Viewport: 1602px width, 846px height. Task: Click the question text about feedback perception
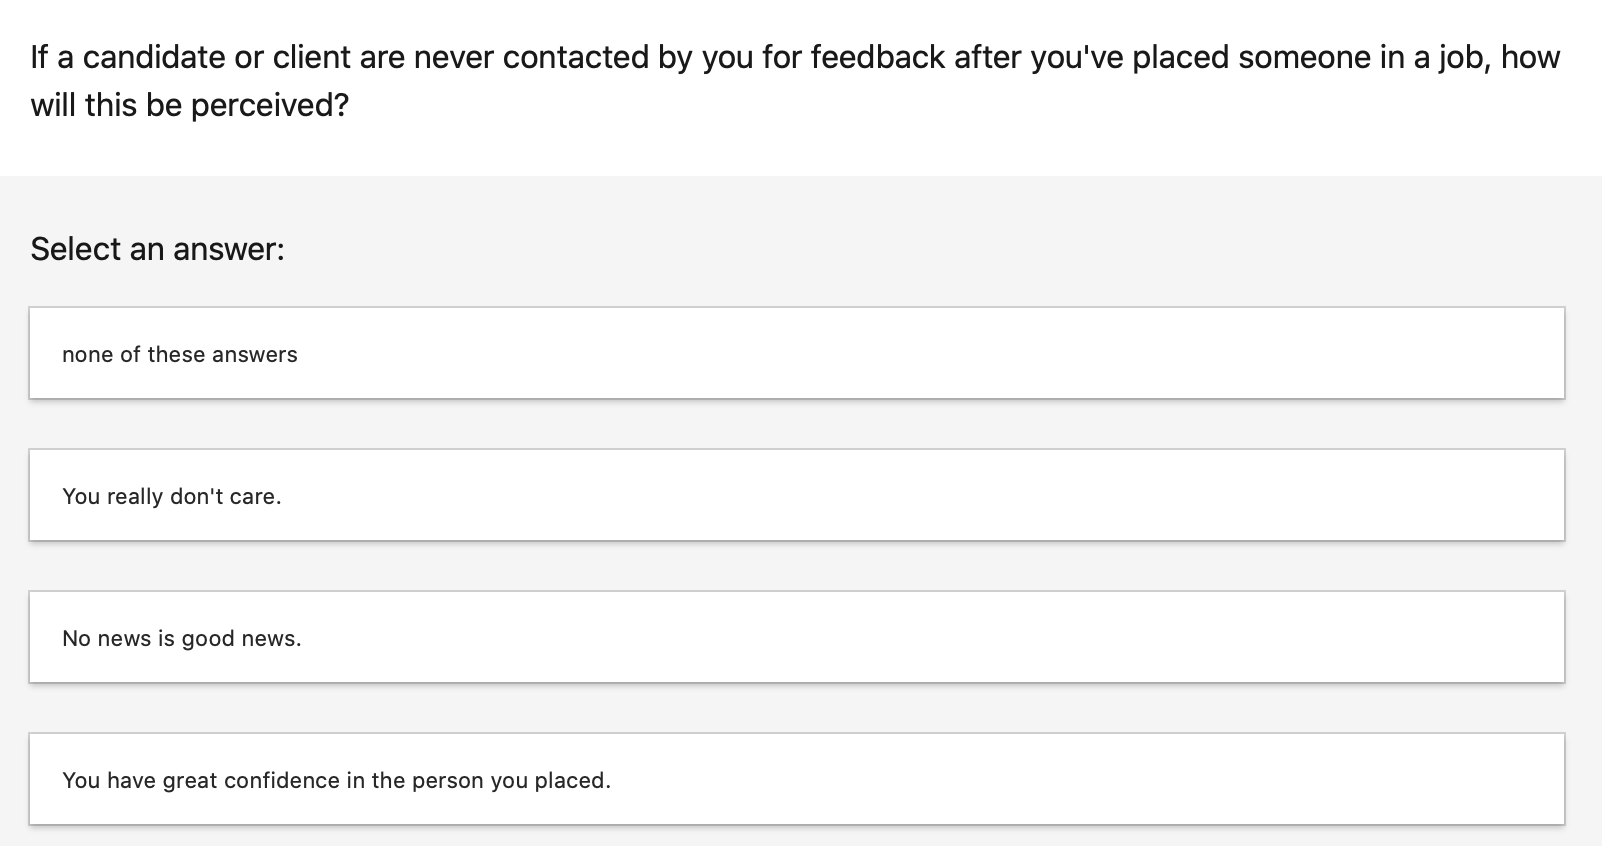(795, 80)
